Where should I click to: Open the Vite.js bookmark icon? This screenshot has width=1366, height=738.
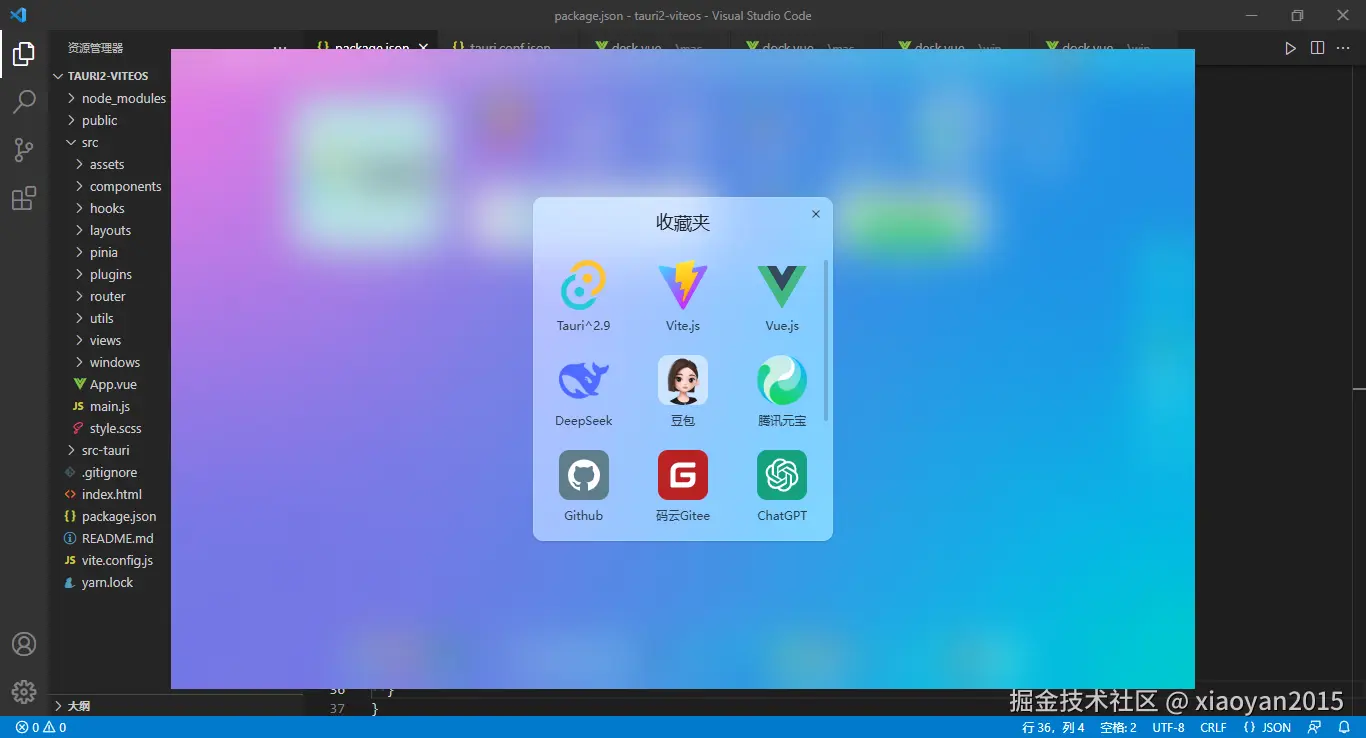pos(682,286)
